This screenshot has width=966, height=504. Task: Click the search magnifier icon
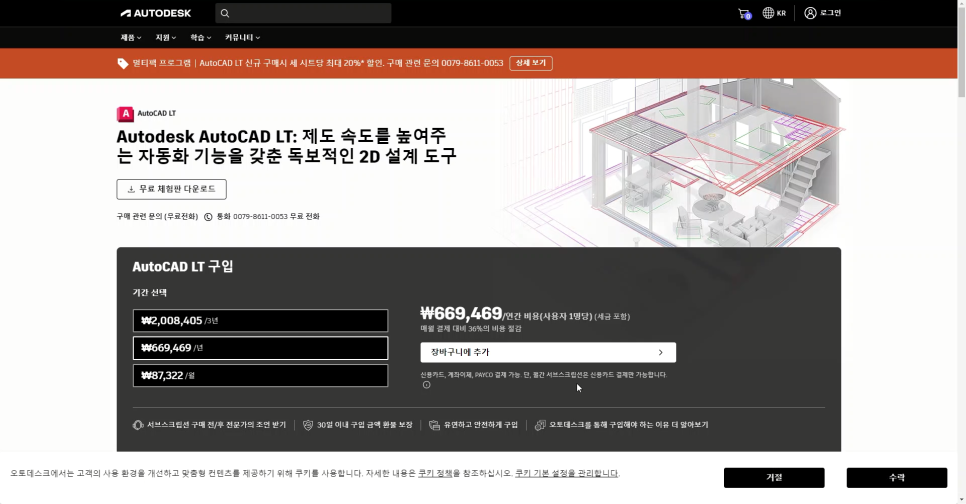click(x=225, y=13)
